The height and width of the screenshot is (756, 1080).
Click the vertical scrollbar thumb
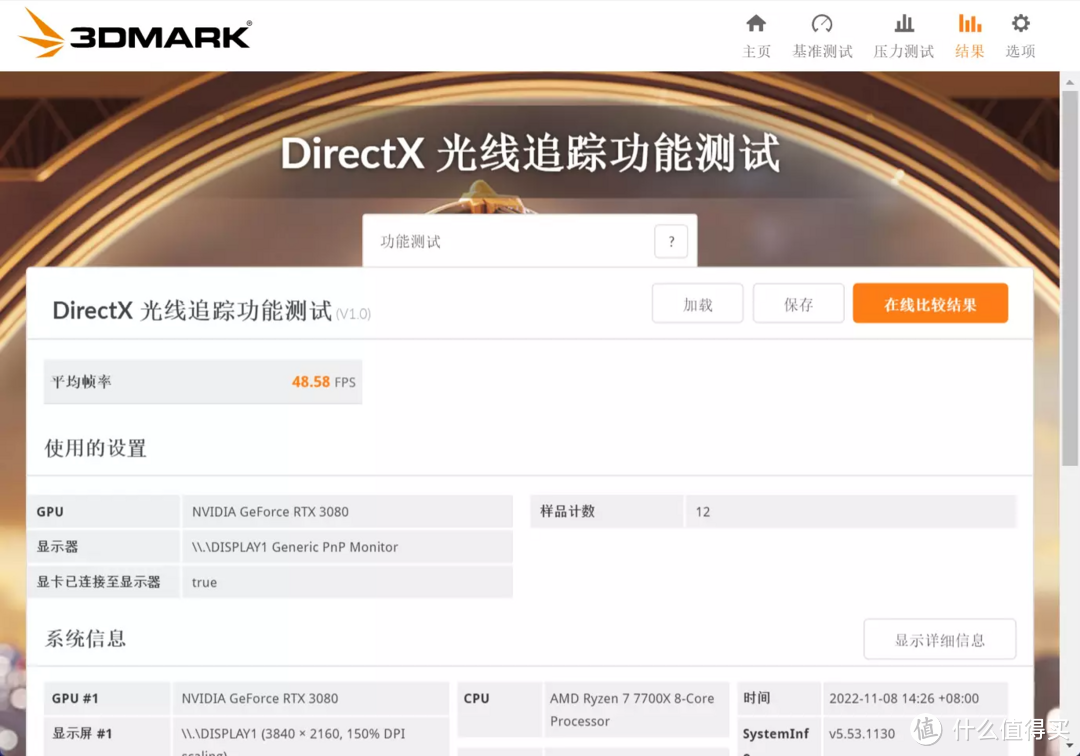click(x=1069, y=279)
